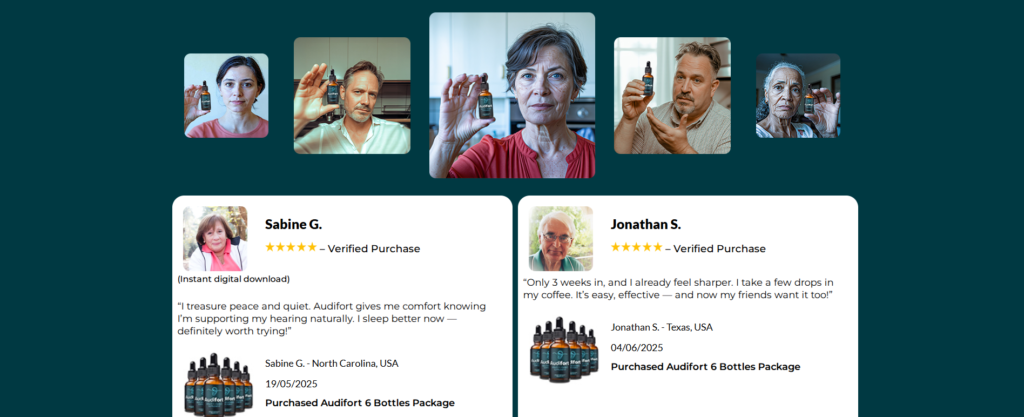
Task: Click Jonathan's five-star rating
Action: pyautogui.click(x=636, y=247)
